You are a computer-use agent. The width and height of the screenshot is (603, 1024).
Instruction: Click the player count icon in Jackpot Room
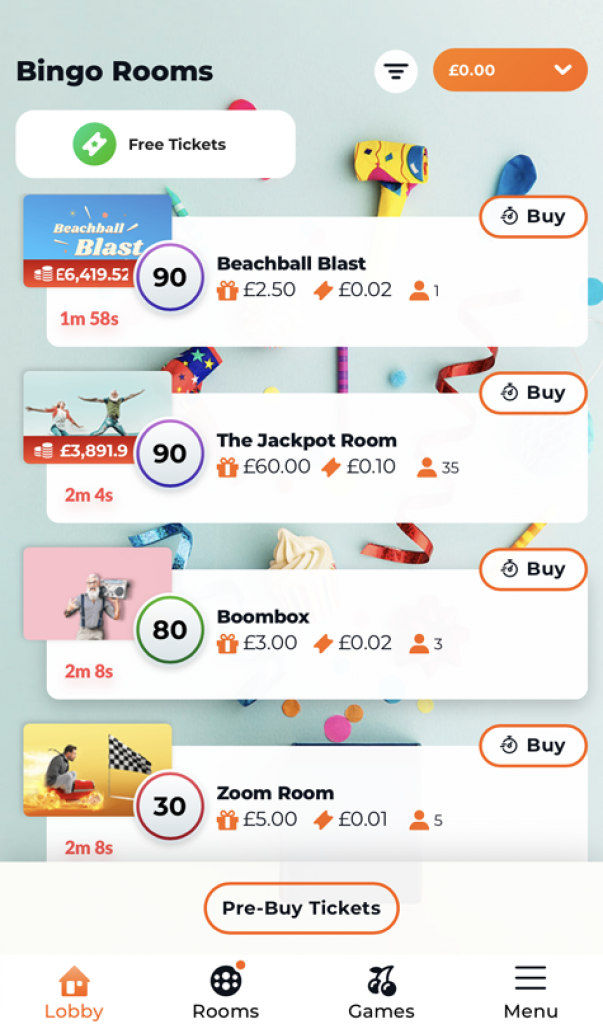pos(427,467)
